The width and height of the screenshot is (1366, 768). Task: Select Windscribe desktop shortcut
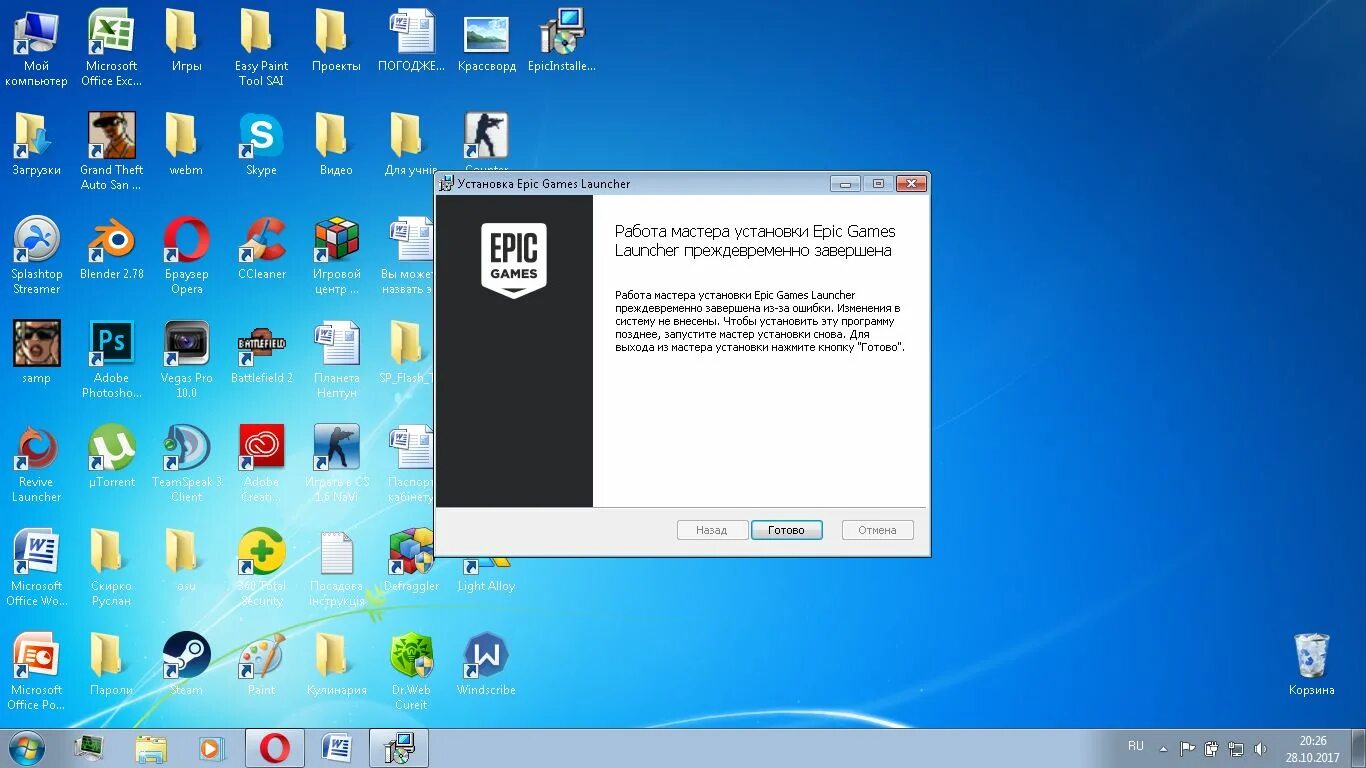(x=486, y=665)
